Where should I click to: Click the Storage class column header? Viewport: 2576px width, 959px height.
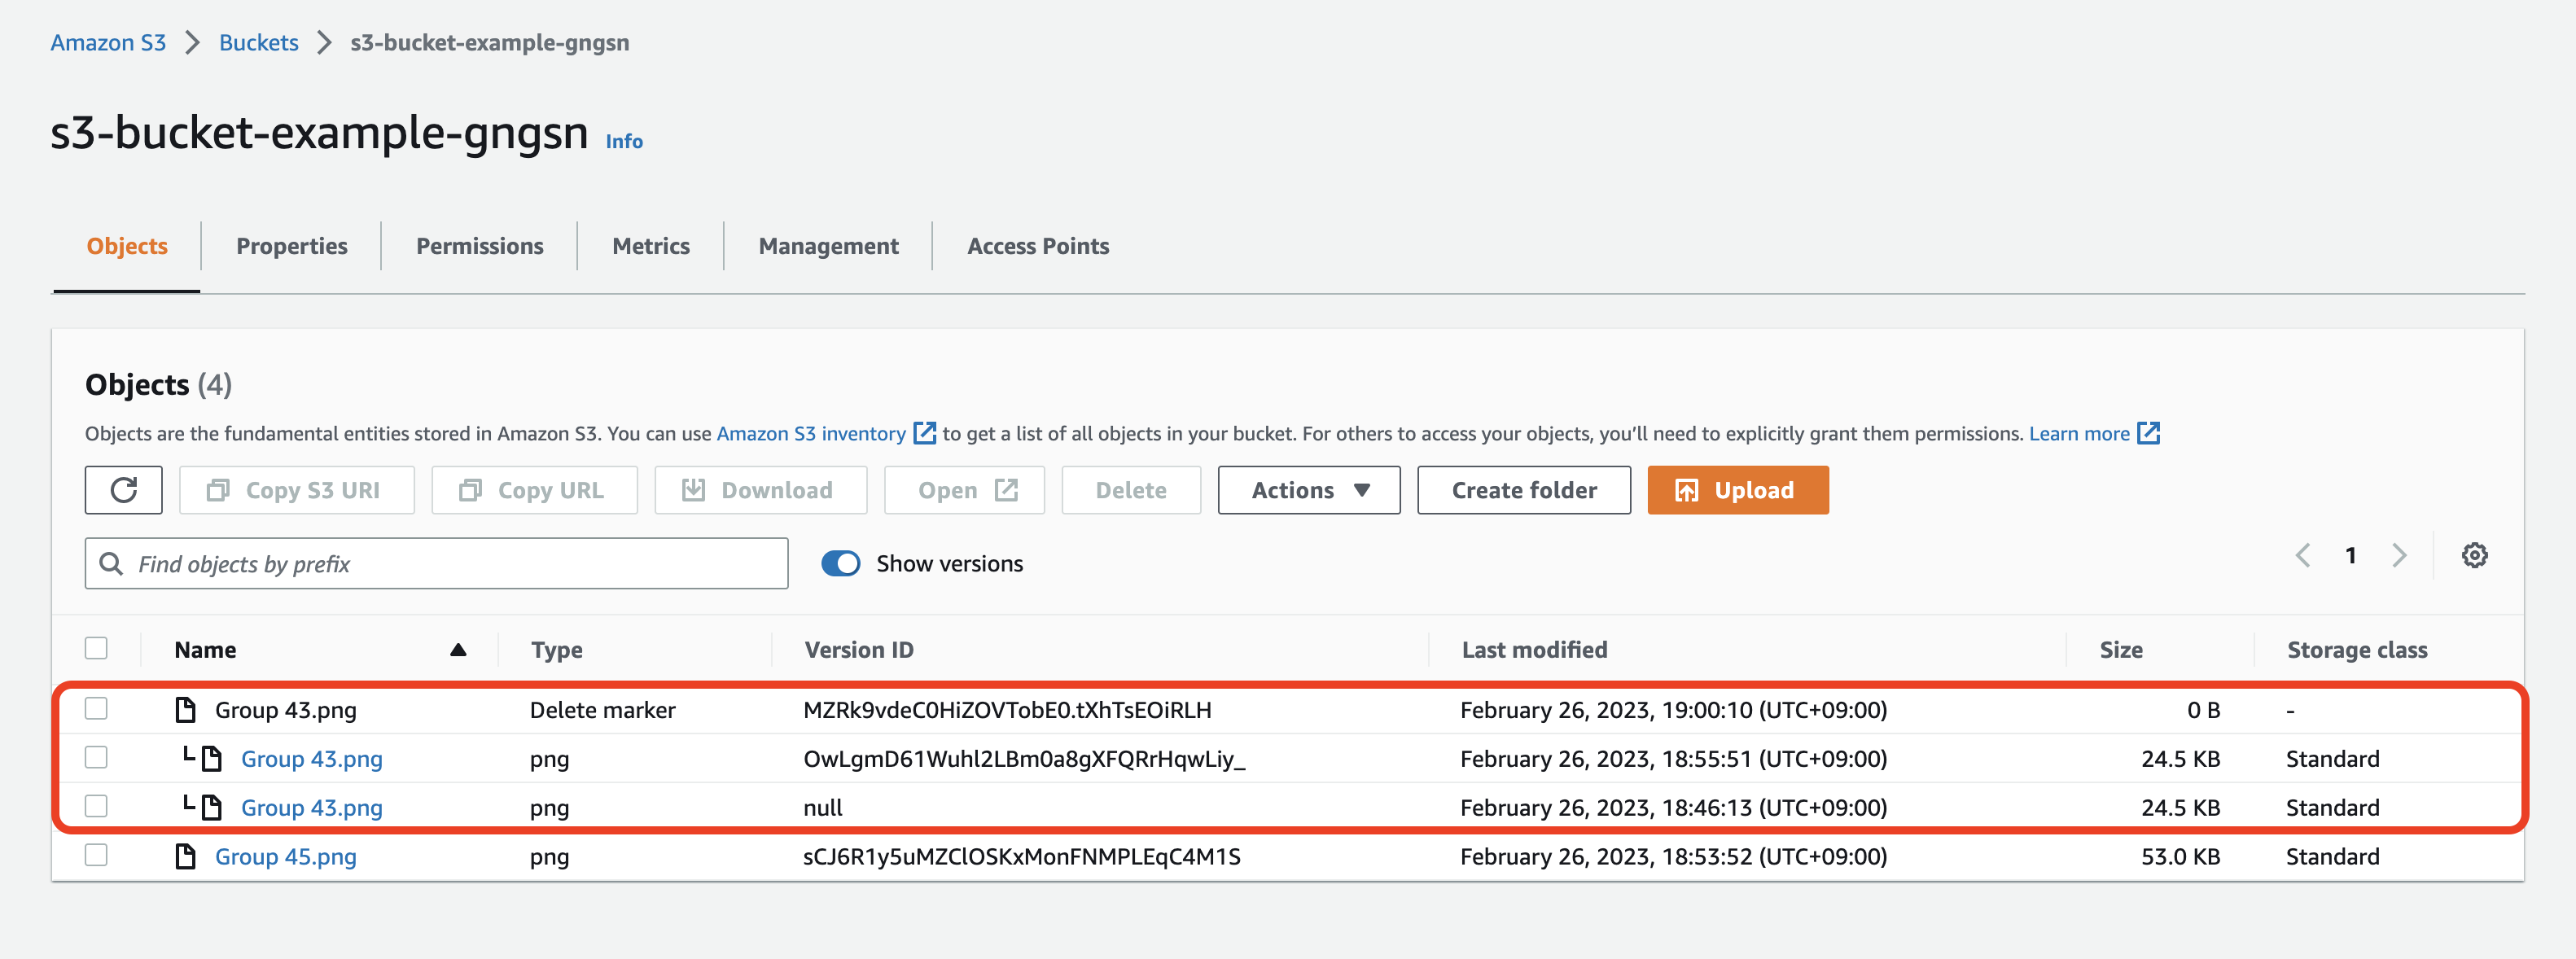(2357, 650)
